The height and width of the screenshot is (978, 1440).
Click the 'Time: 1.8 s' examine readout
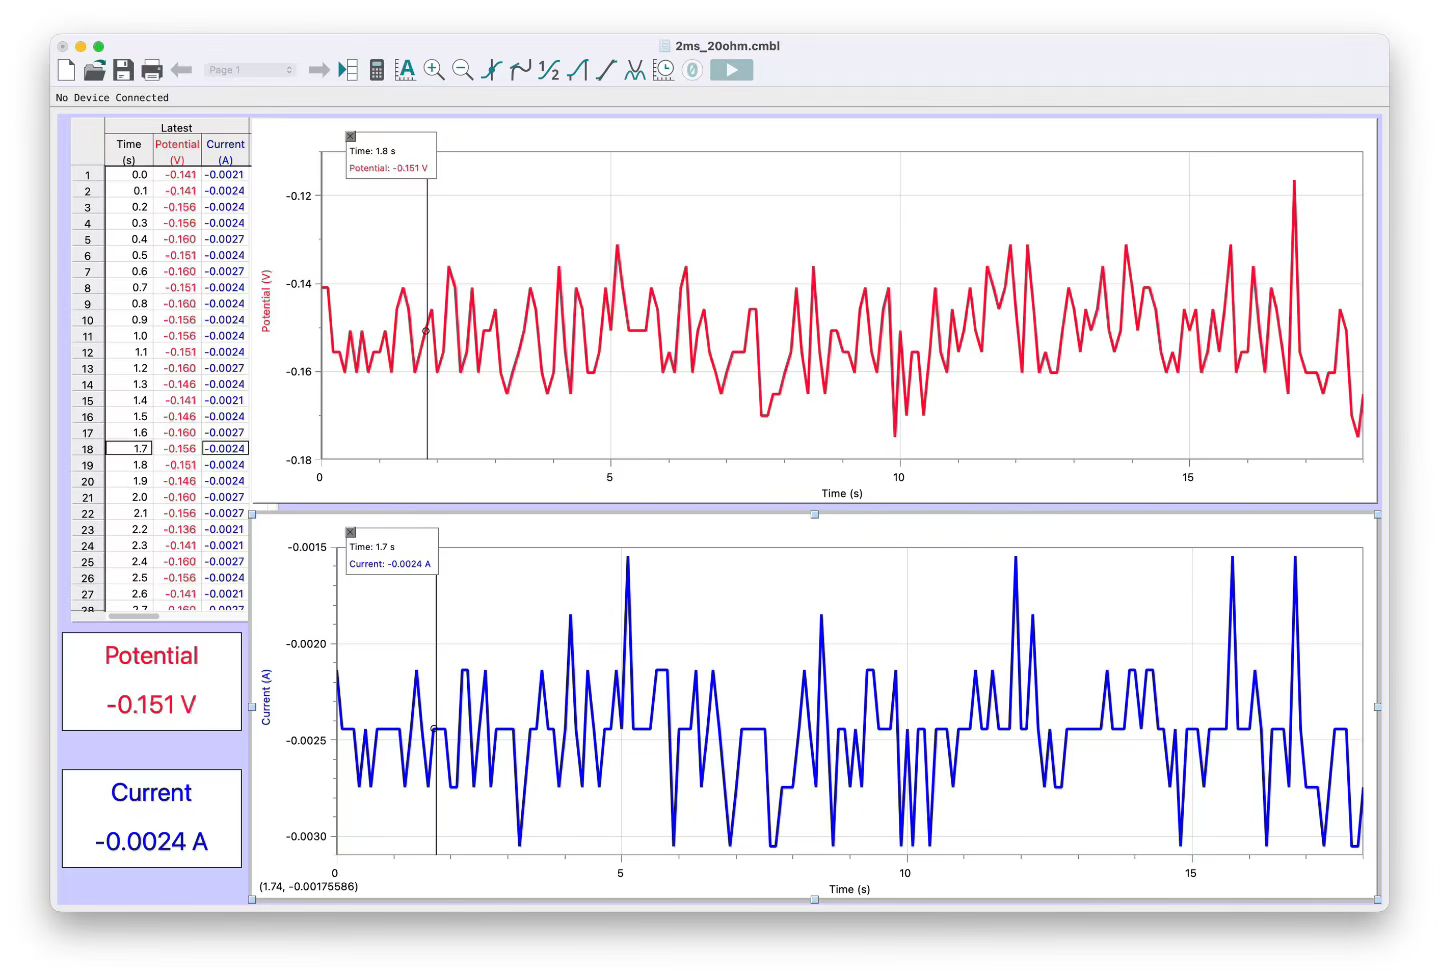pyautogui.click(x=372, y=151)
